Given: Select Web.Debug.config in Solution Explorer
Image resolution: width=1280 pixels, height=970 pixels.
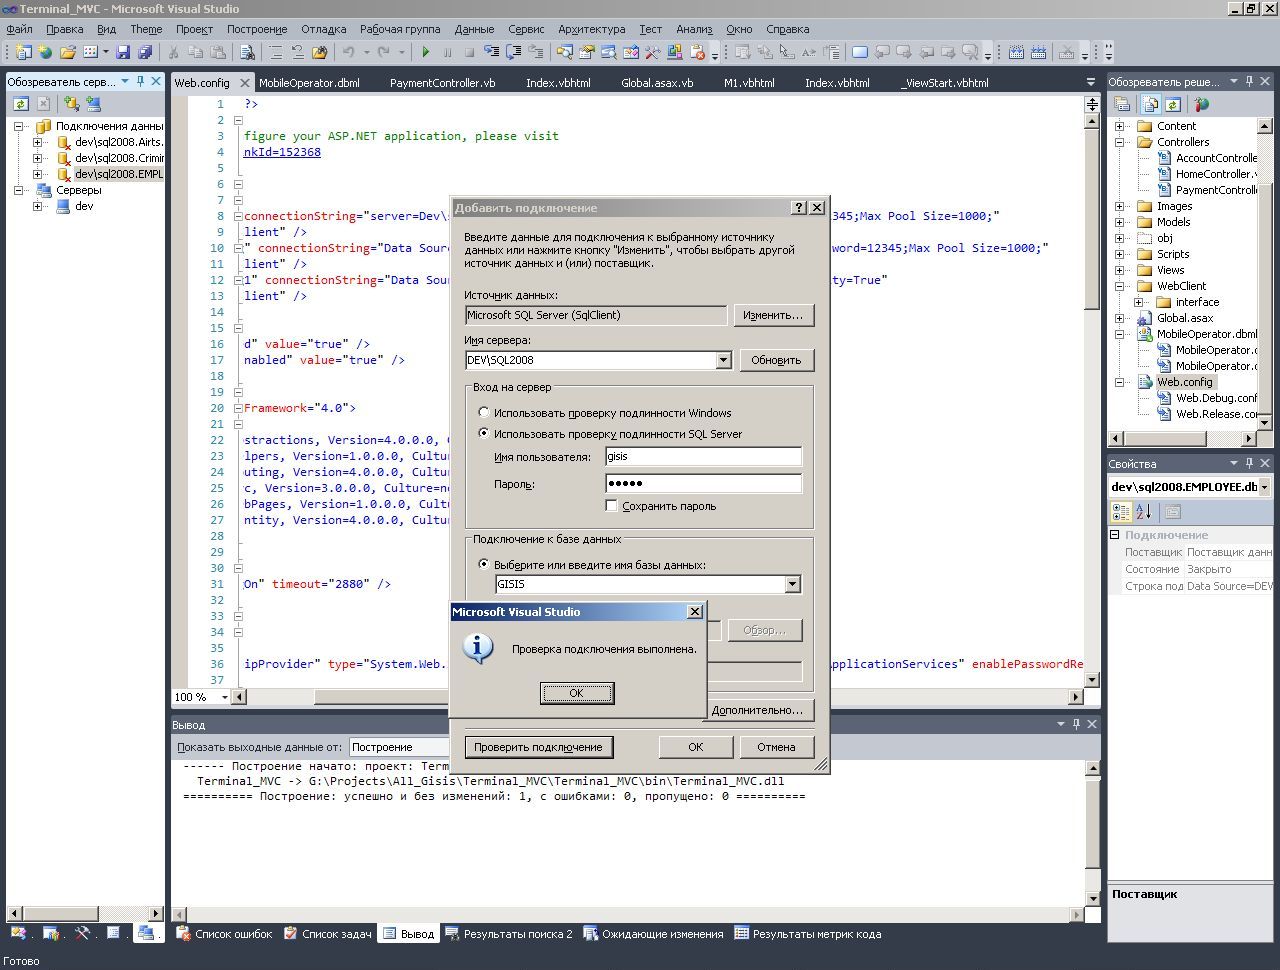Looking at the screenshot, I should coord(1216,398).
